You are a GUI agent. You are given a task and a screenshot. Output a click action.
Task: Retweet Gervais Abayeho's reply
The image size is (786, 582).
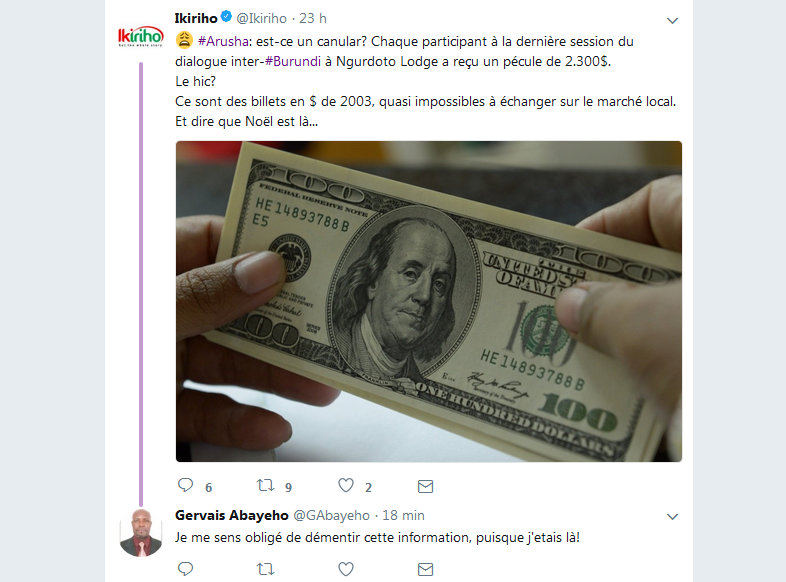pyautogui.click(x=265, y=569)
